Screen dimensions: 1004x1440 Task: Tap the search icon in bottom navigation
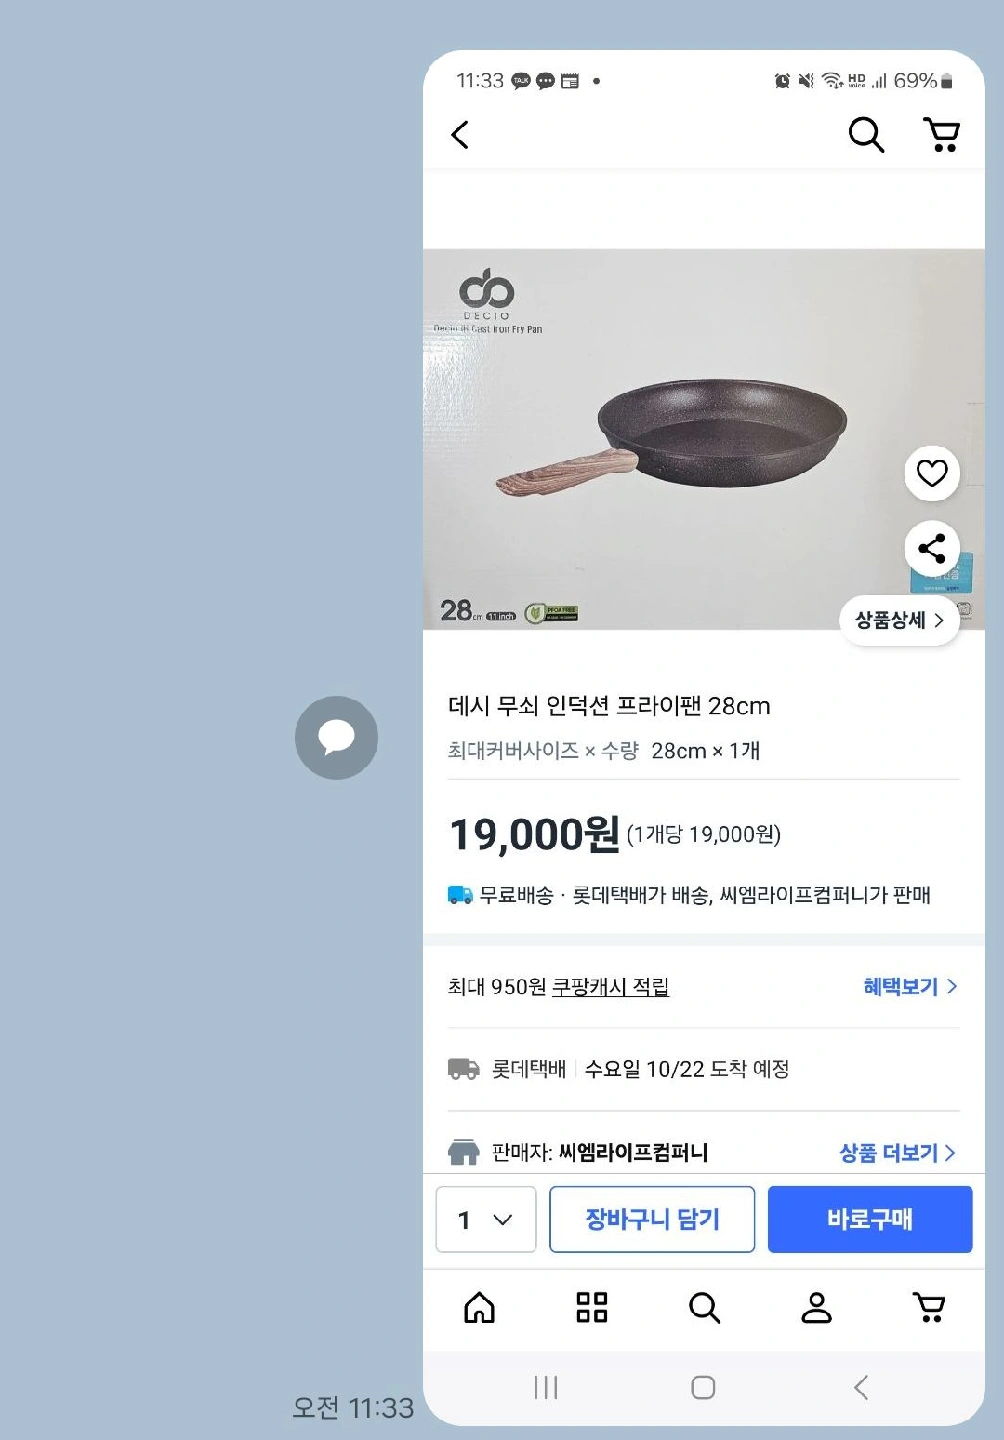pyautogui.click(x=704, y=1307)
